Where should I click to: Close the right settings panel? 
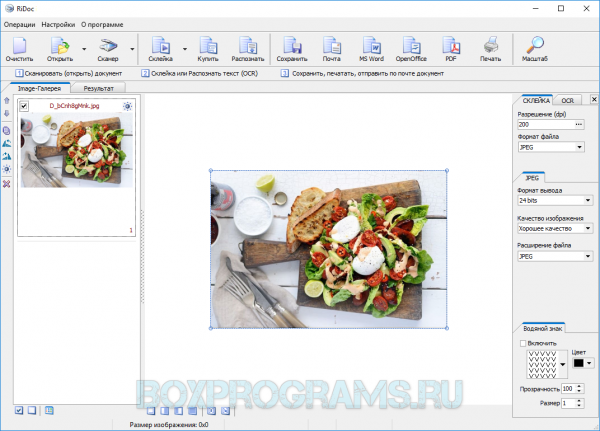pos(594,100)
